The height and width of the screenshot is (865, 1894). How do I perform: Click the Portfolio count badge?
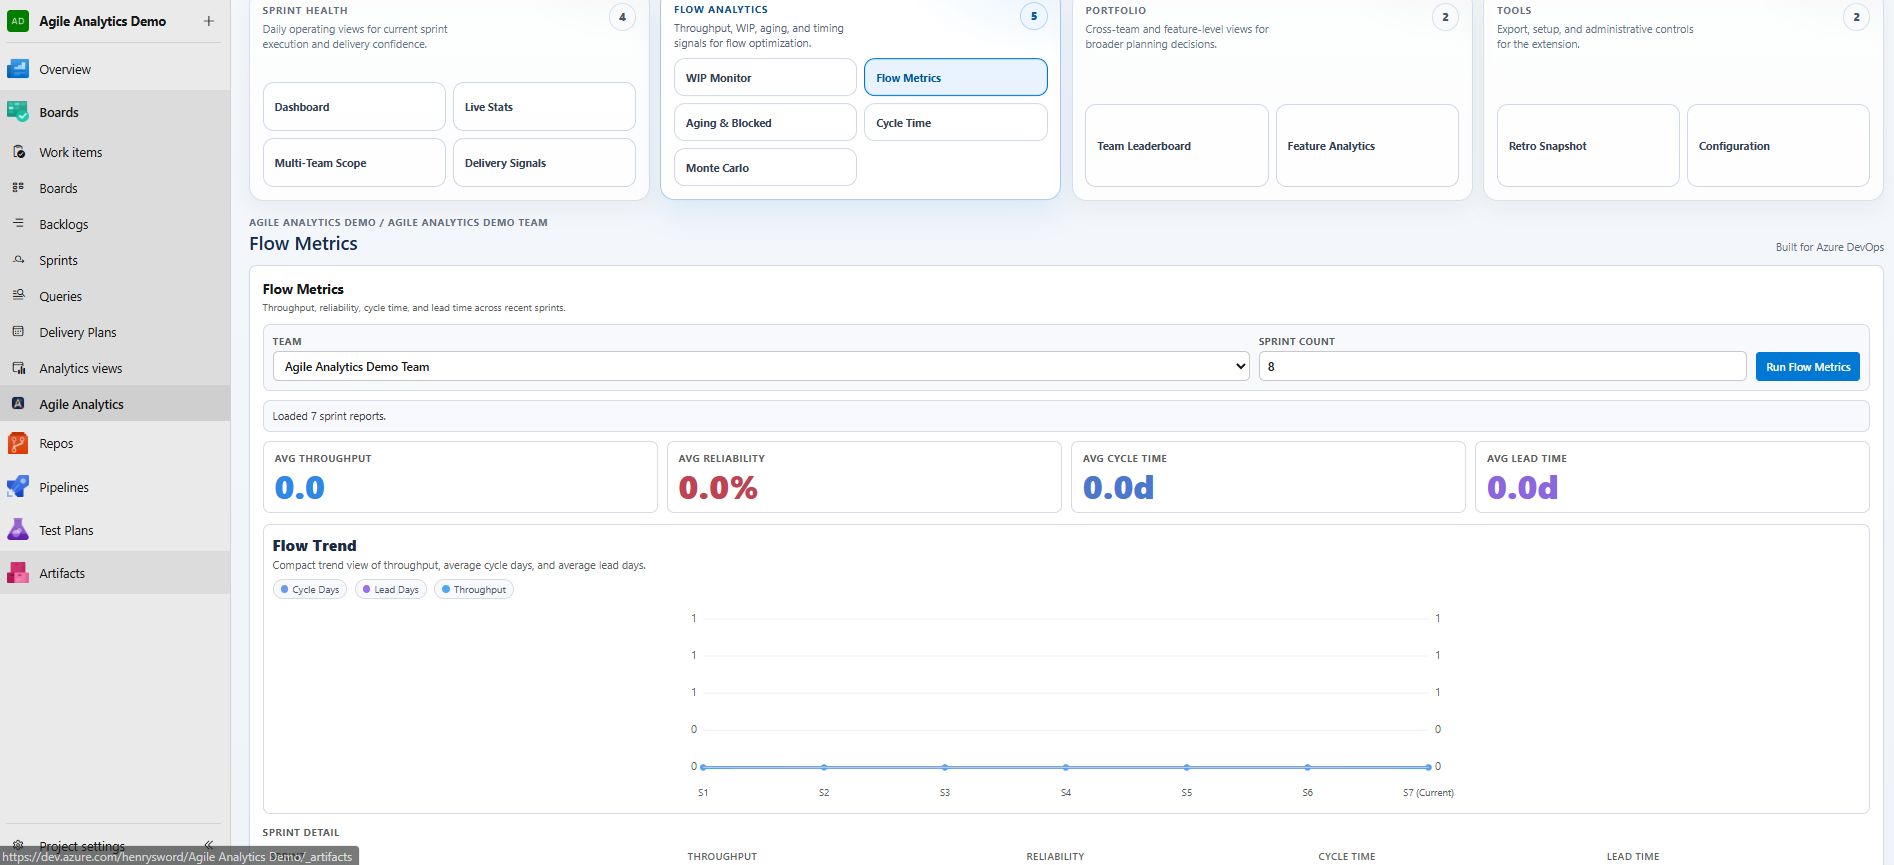tap(1445, 17)
